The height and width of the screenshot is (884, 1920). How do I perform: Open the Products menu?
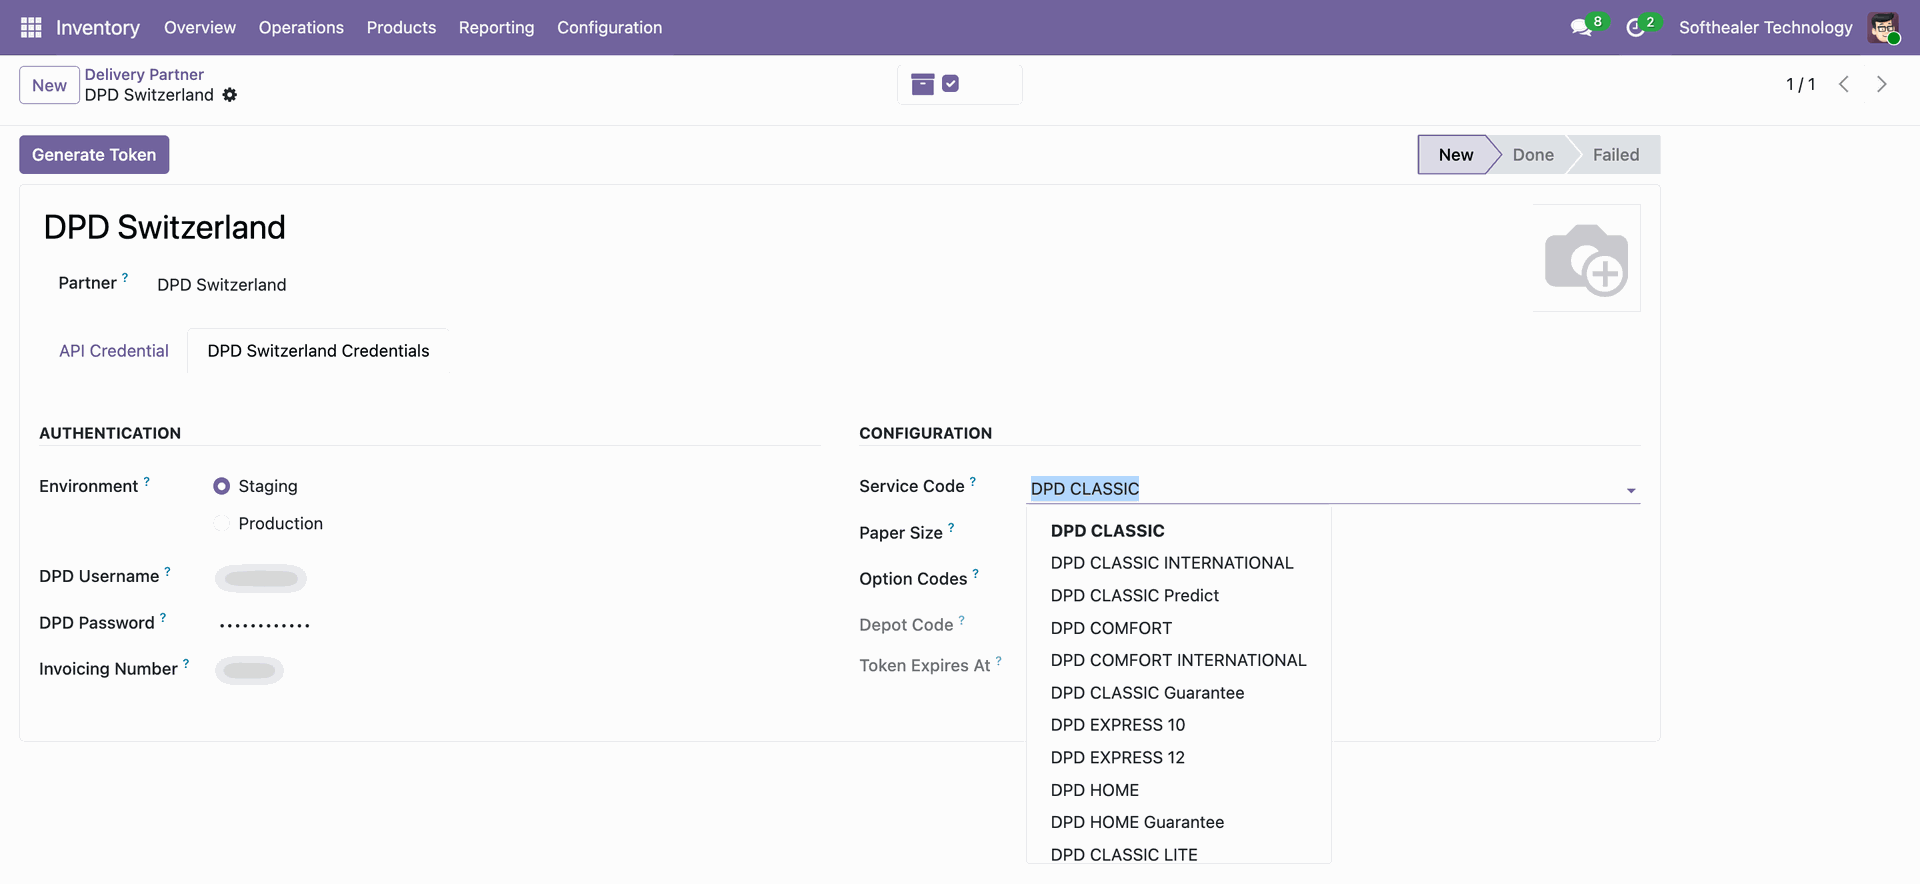click(401, 27)
